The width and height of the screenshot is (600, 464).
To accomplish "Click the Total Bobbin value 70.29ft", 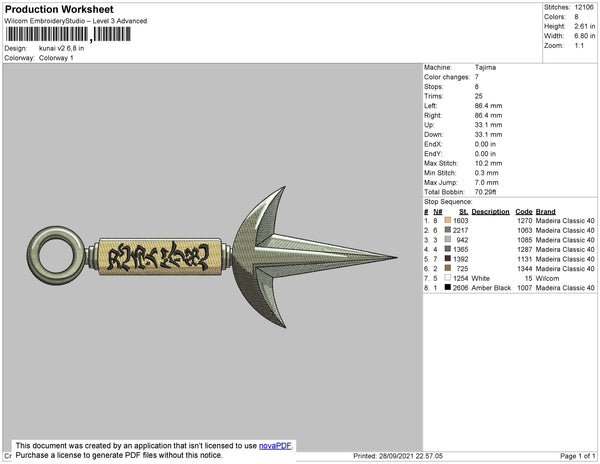I will pos(485,192).
